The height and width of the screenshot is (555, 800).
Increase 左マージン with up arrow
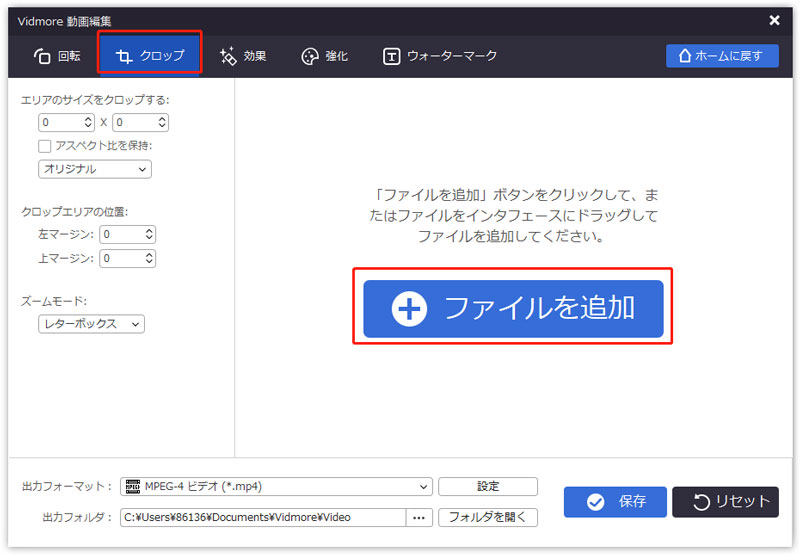point(149,231)
